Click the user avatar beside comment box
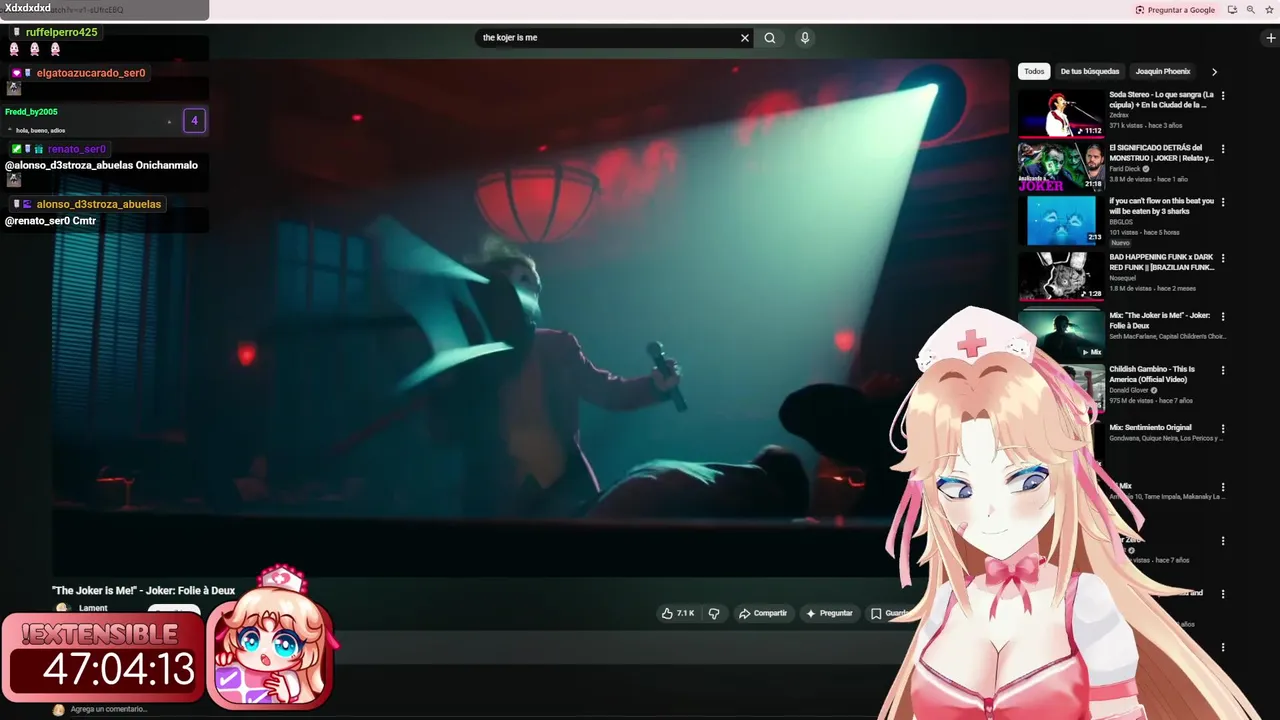1280x720 pixels. pyautogui.click(x=59, y=709)
